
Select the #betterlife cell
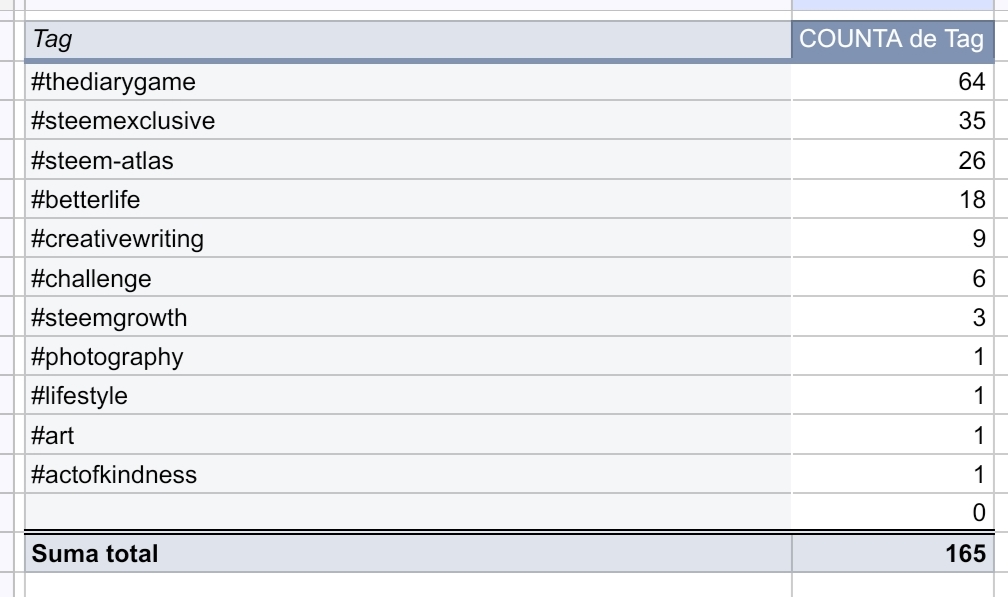point(408,199)
